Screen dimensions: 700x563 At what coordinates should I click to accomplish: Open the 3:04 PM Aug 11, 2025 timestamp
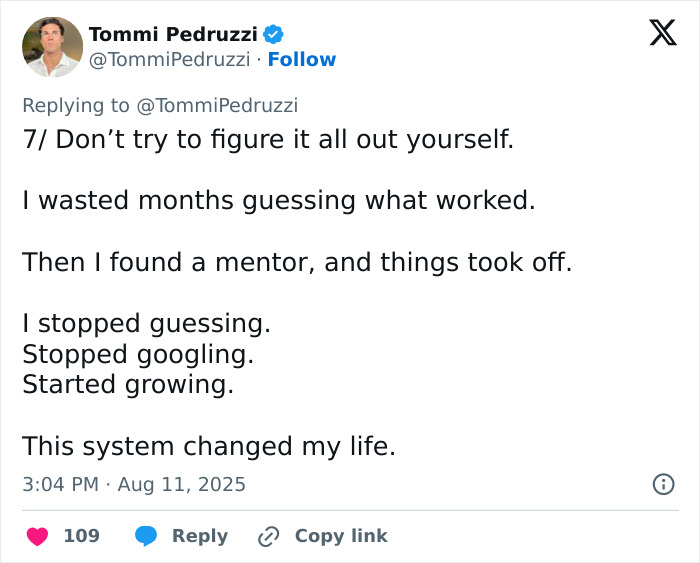[x=134, y=484]
